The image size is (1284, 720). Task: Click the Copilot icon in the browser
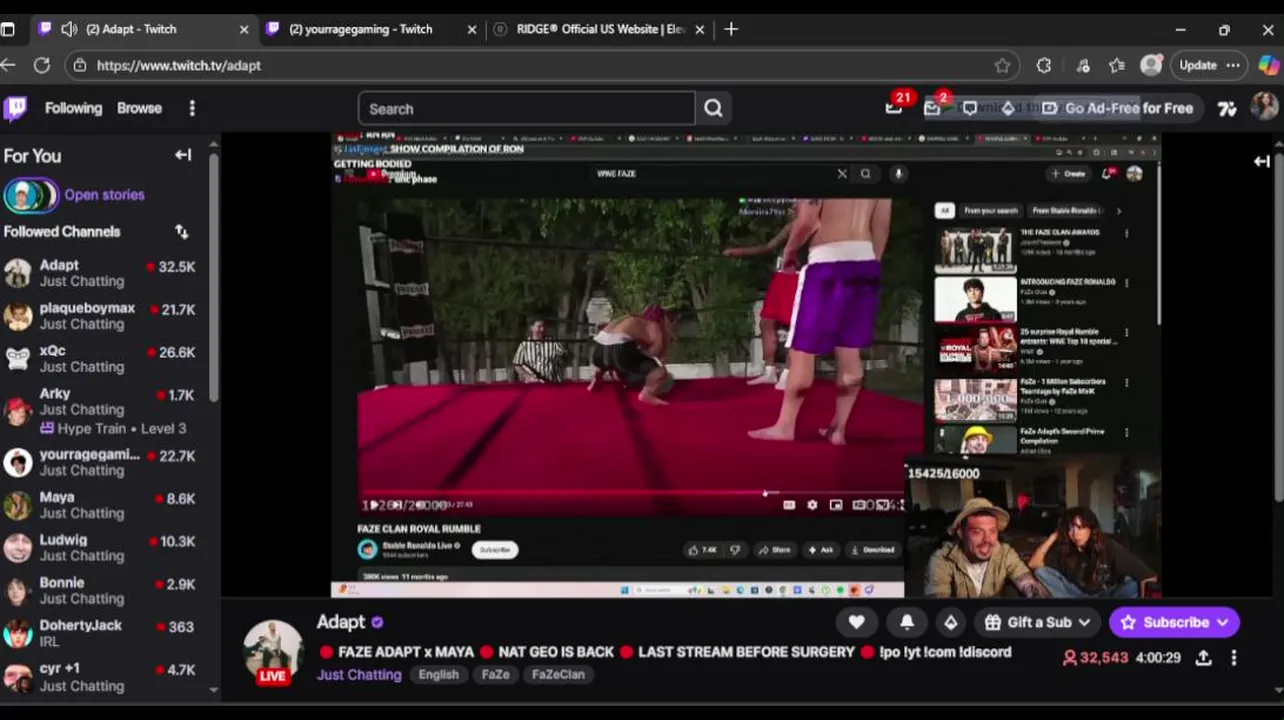tap(1268, 65)
